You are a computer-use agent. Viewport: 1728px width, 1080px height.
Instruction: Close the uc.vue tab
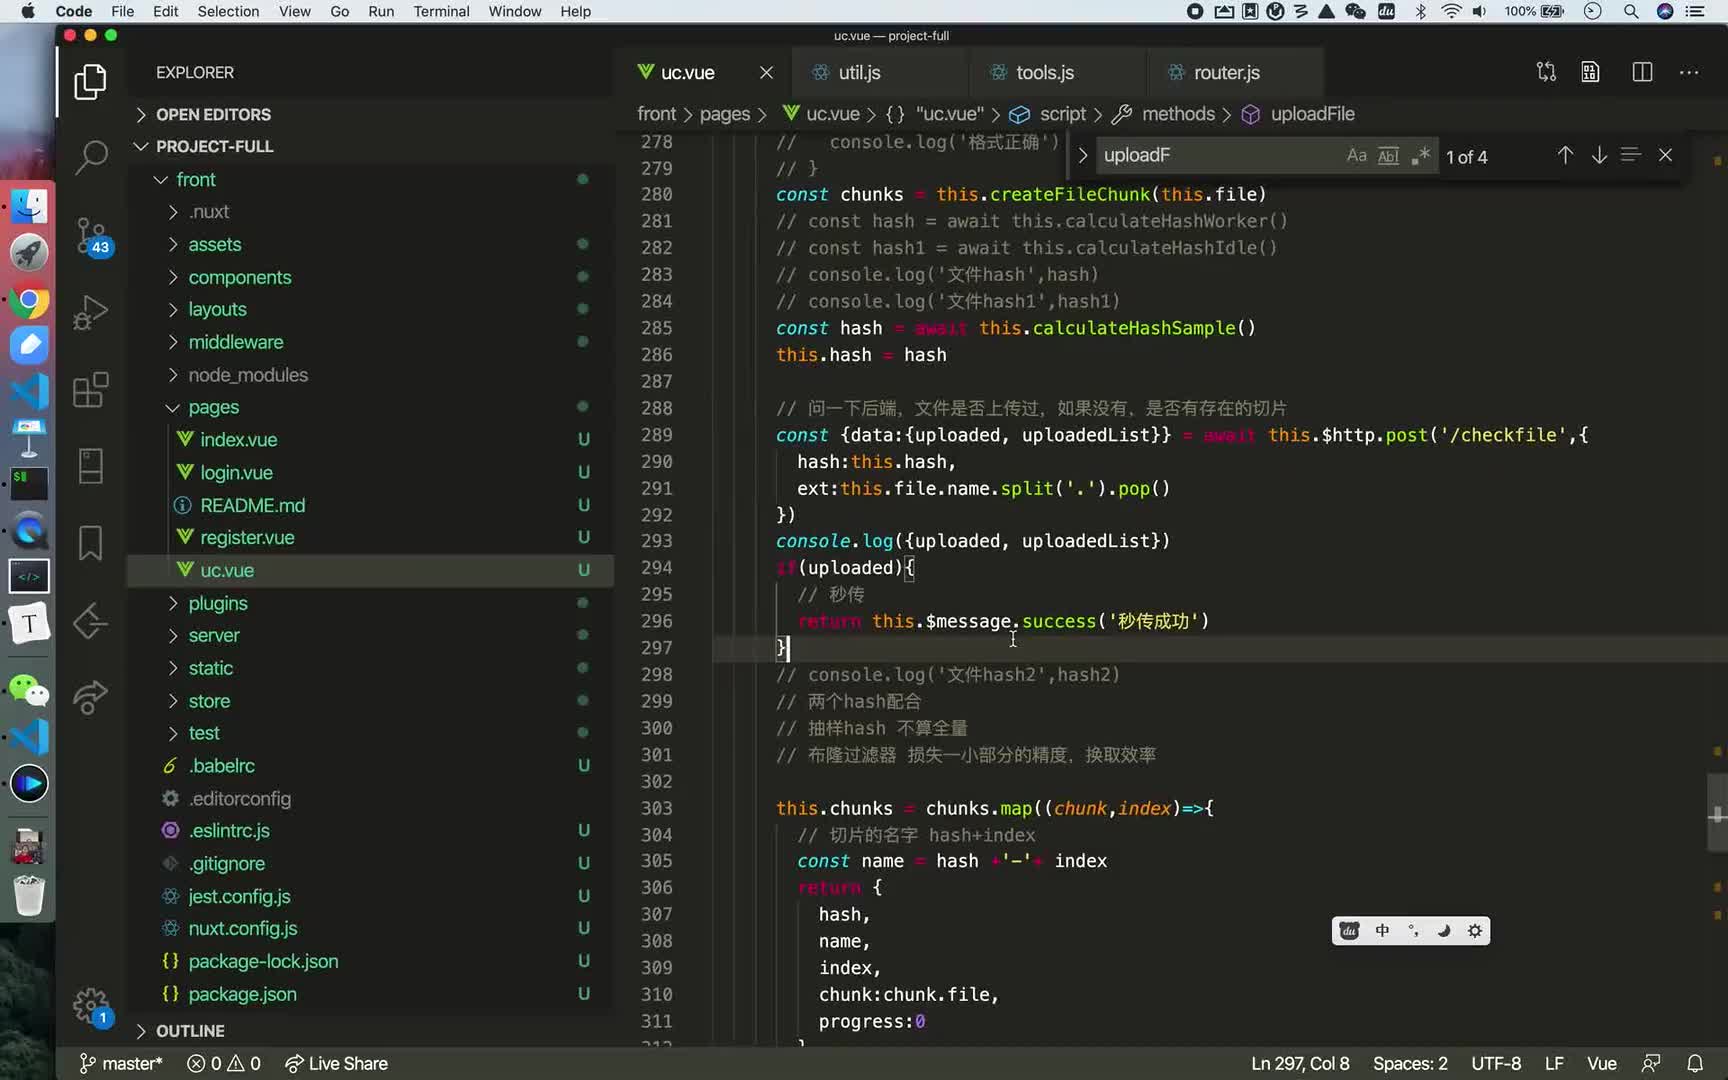coord(766,73)
